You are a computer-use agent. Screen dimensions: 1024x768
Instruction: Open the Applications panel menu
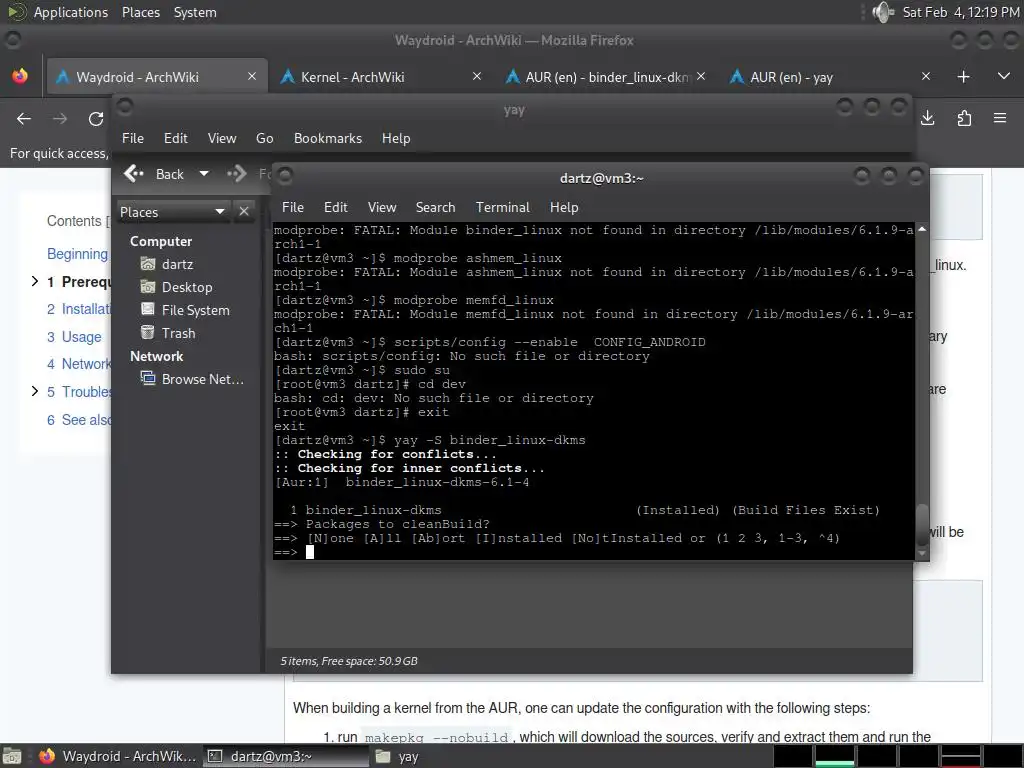coord(71,12)
